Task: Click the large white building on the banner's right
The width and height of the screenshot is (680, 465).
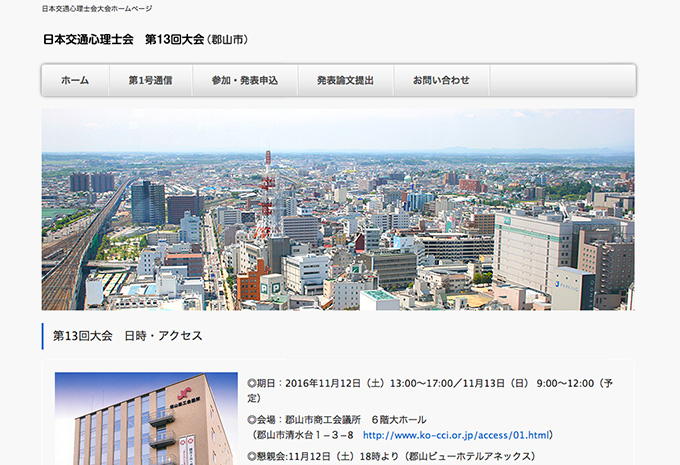Action: 532,248
